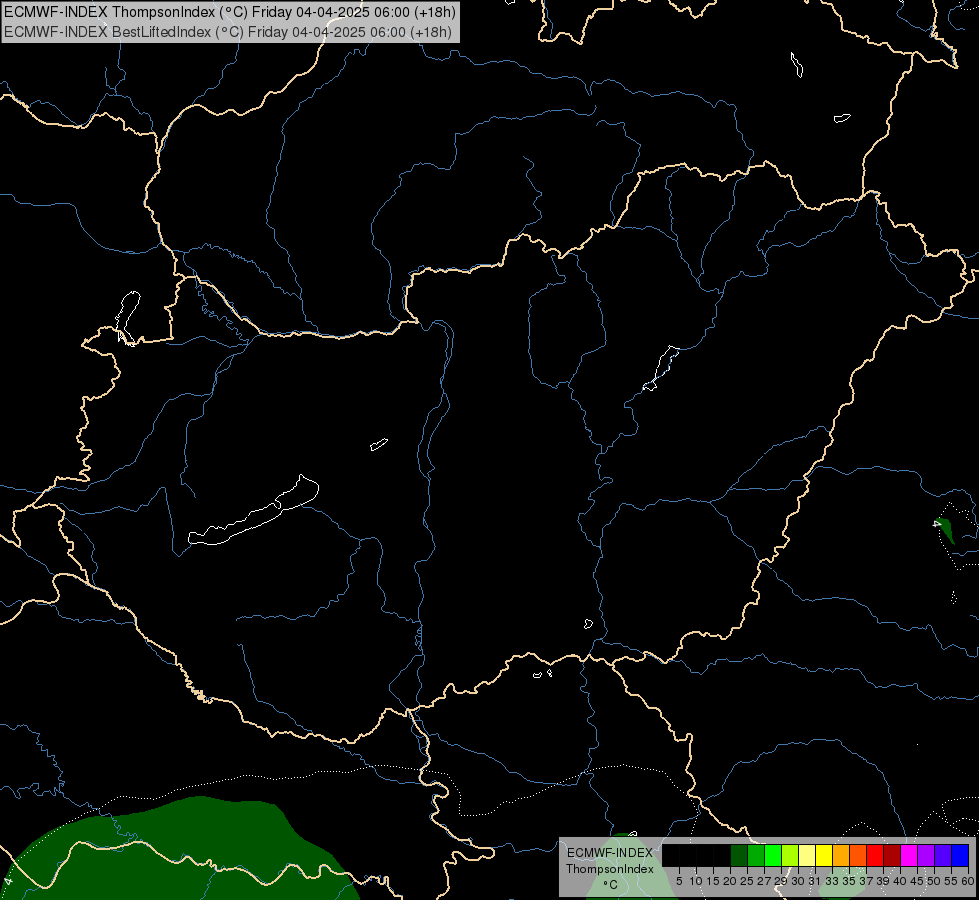Click the BestLiftedIndex title line at top

tap(228, 32)
